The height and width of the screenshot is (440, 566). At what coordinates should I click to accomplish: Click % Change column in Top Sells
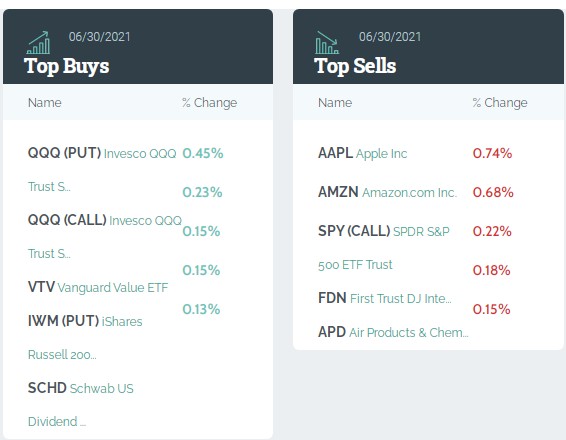[500, 103]
